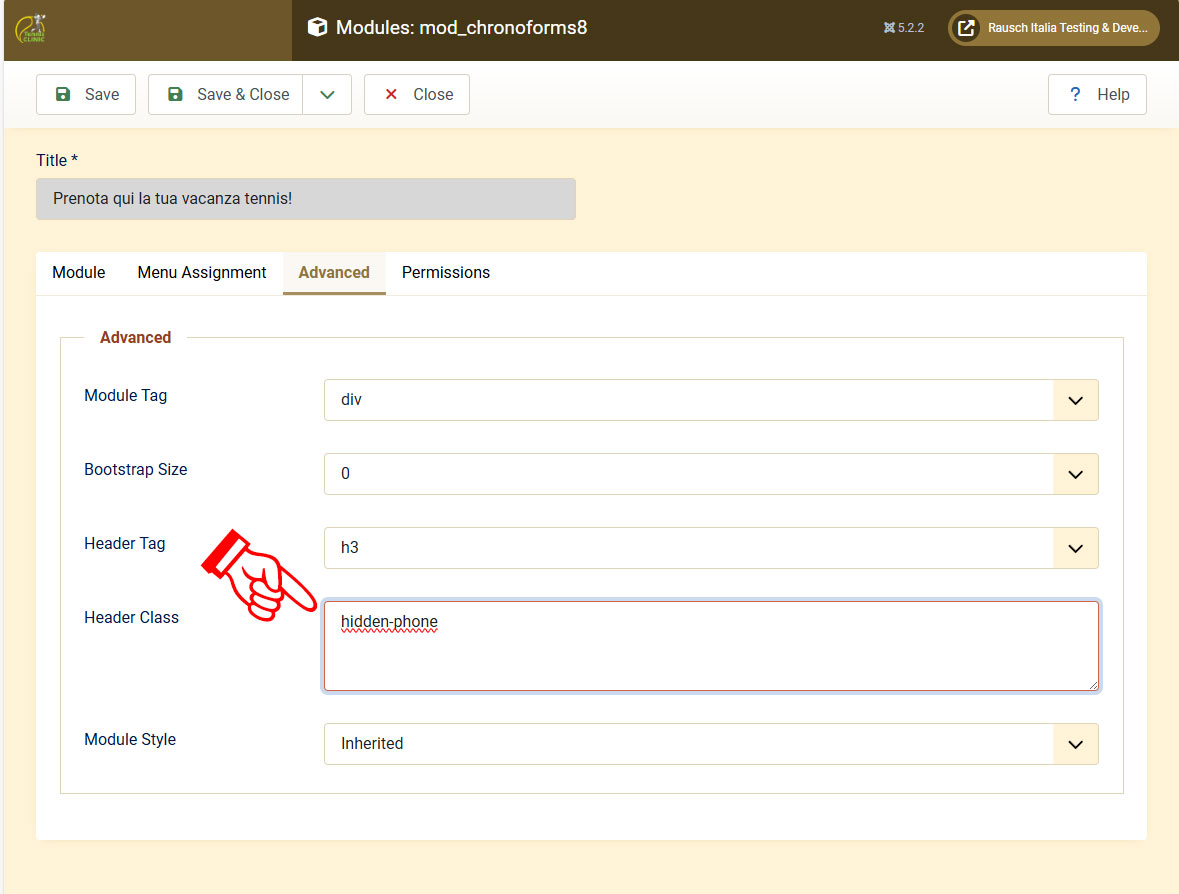Click the modules cube icon in header
1179x894 pixels.
point(317,28)
